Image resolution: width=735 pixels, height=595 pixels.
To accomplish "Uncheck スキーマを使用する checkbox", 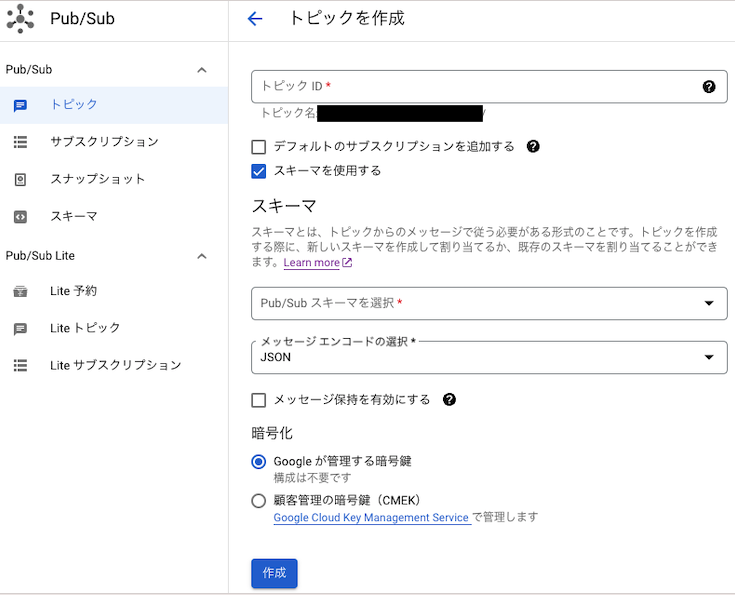I will coord(259,171).
